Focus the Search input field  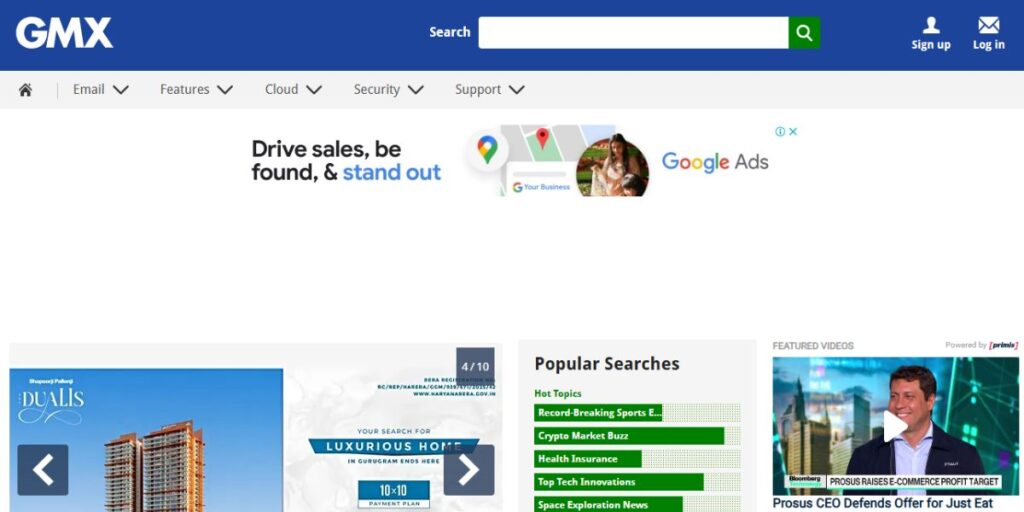(x=633, y=33)
